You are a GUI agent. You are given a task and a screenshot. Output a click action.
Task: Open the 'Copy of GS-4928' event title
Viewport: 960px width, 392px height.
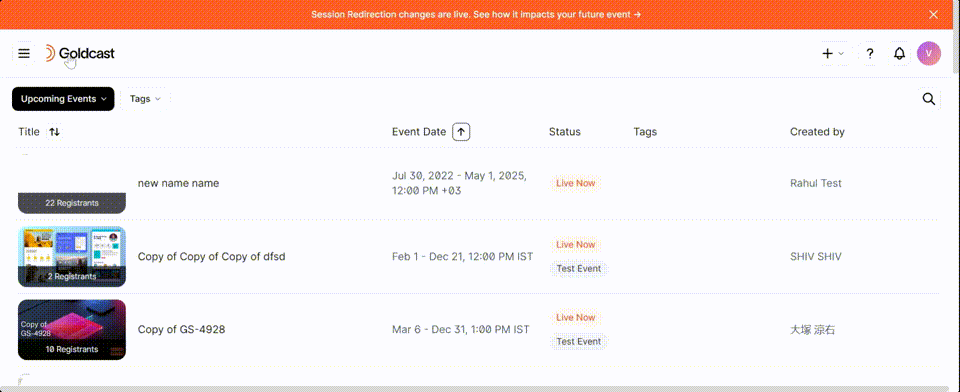tap(181, 330)
